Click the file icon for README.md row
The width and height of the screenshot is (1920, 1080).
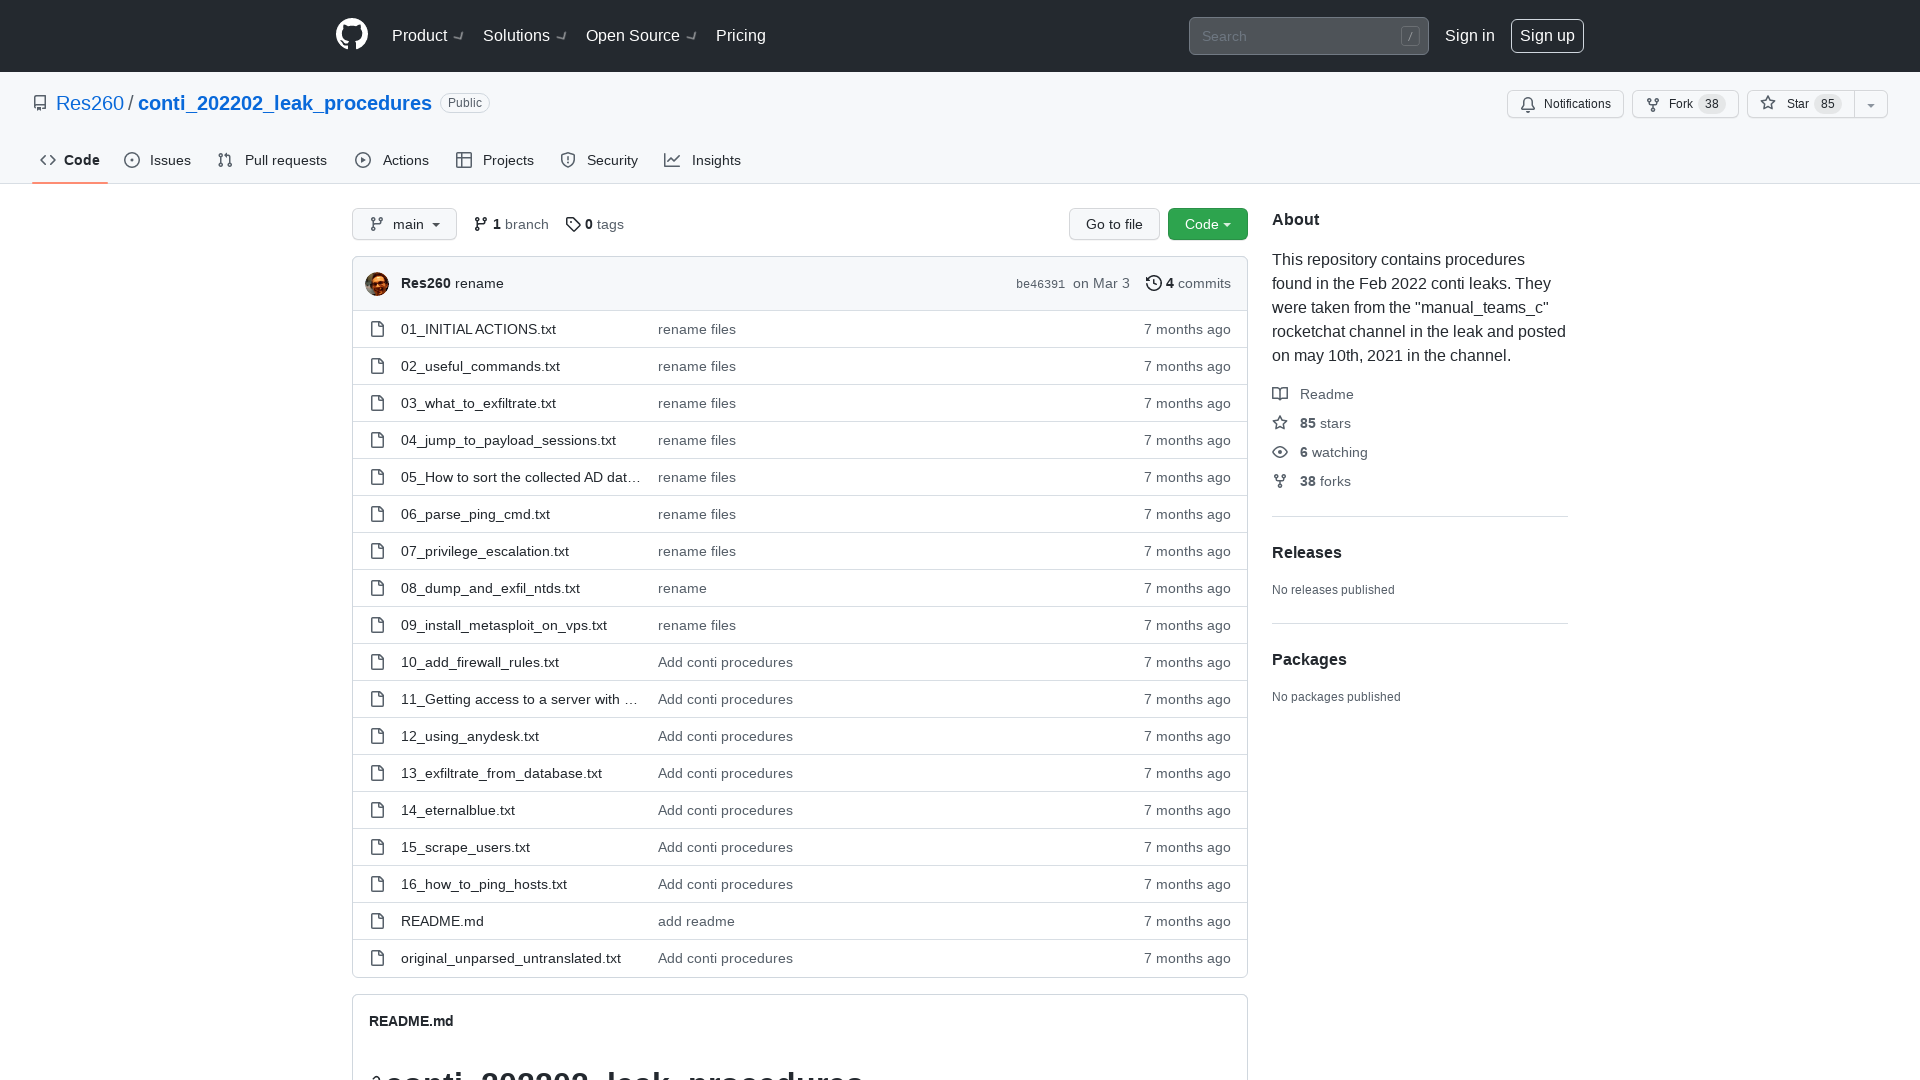(377, 921)
